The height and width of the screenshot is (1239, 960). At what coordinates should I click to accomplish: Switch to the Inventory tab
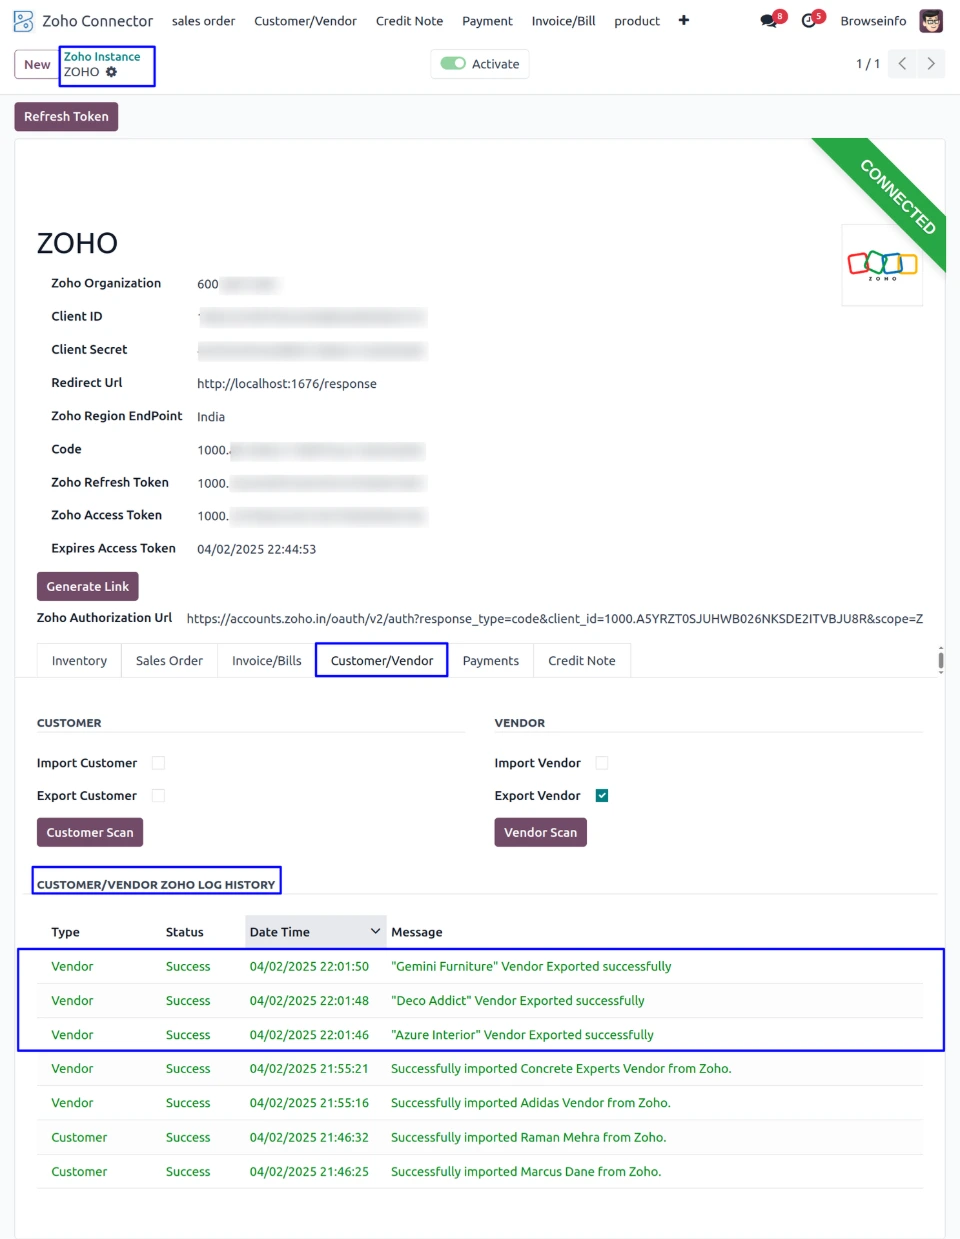tap(79, 661)
